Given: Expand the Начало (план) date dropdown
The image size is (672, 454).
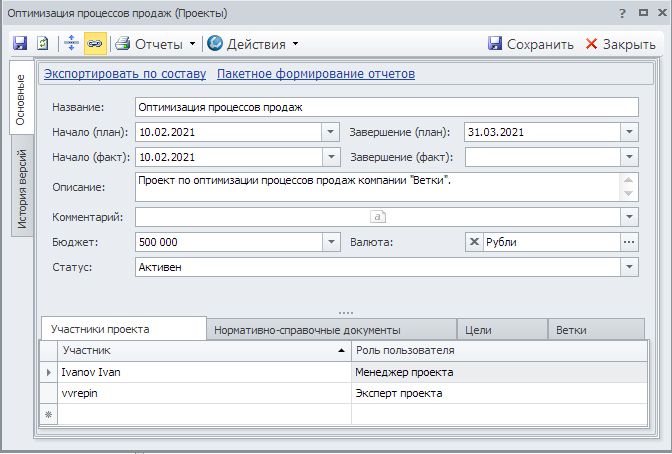Looking at the screenshot, I should [331, 132].
